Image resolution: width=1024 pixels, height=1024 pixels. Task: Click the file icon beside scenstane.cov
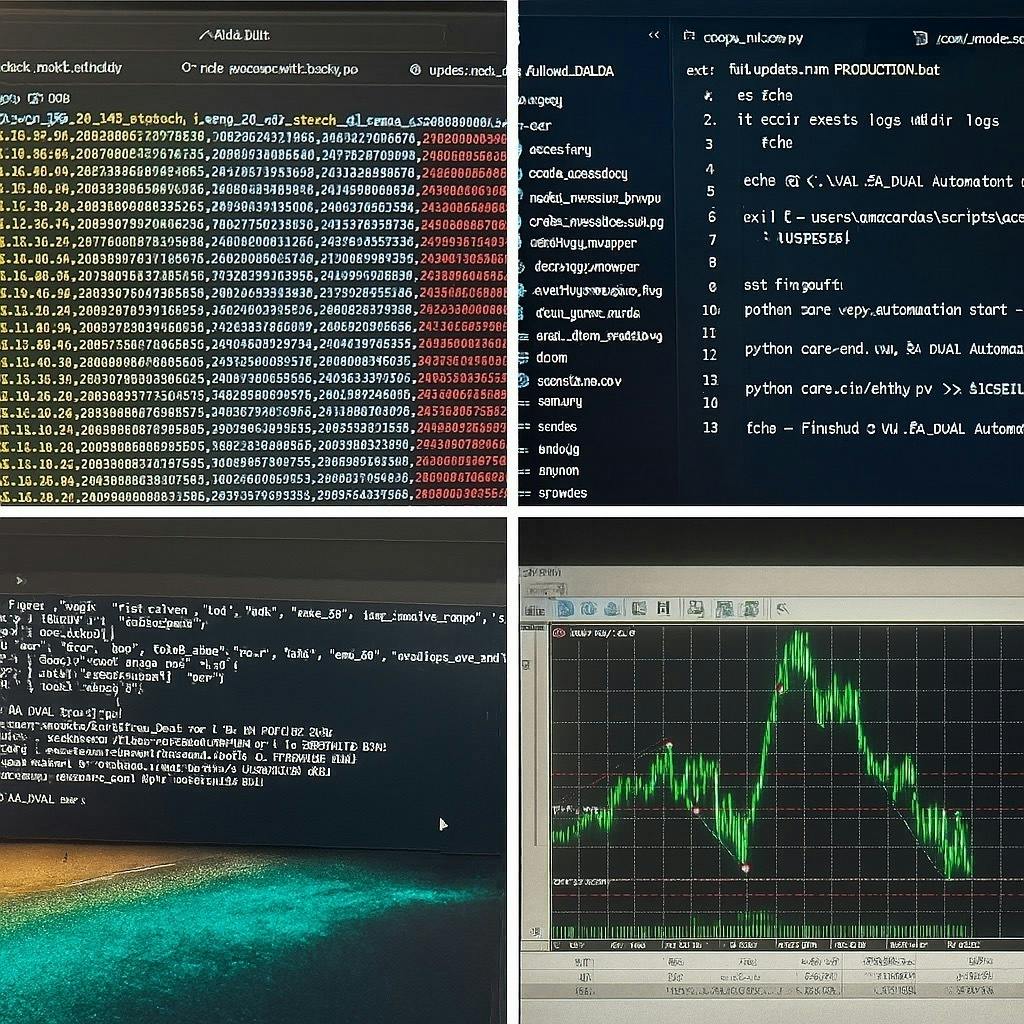(x=523, y=380)
